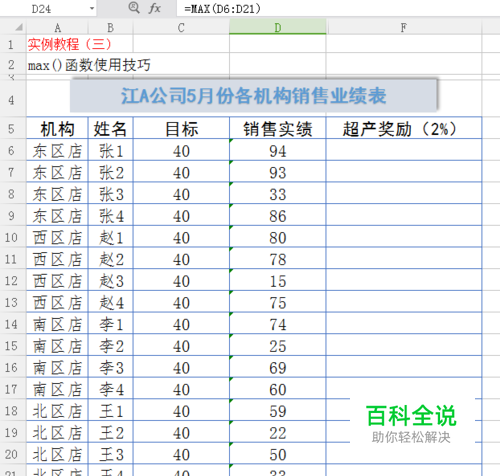Click the name cell 李2
The image size is (500, 476).
tap(111, 346)
